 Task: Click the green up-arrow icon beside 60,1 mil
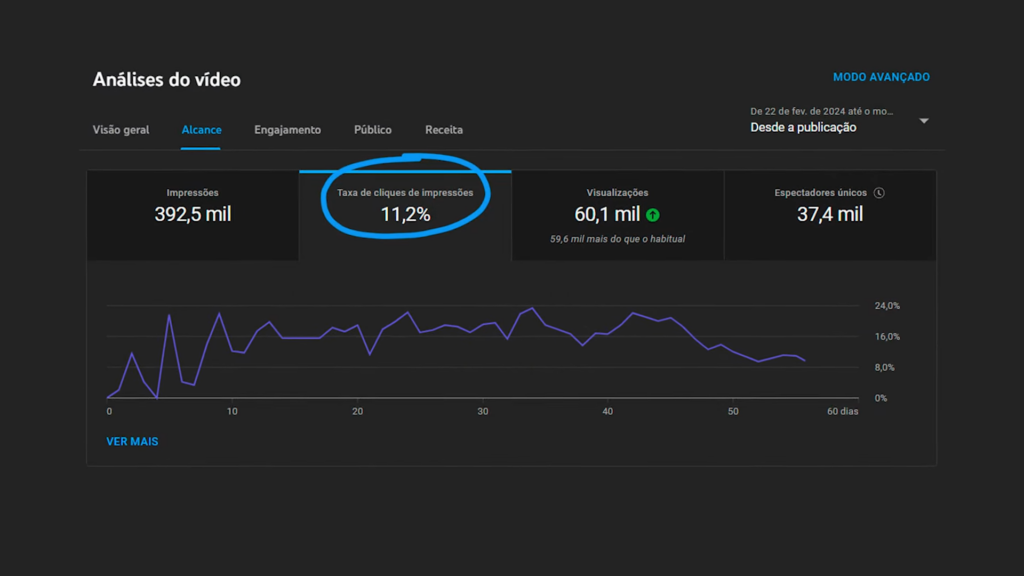tap(653, 214)
